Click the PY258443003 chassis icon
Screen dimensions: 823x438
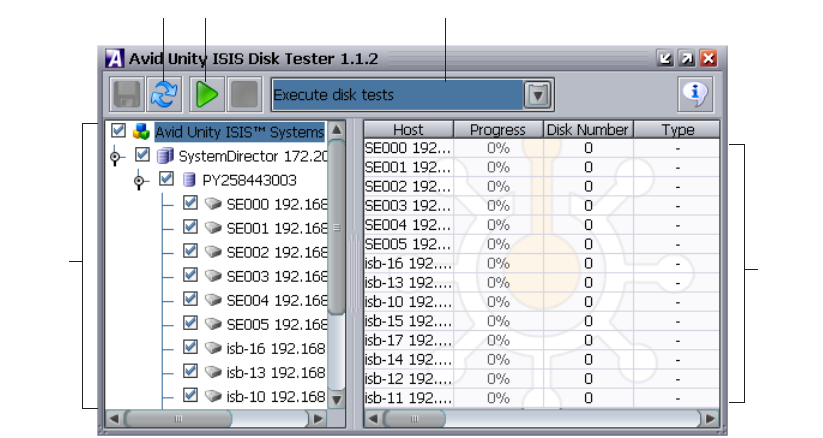pos(189,180)
